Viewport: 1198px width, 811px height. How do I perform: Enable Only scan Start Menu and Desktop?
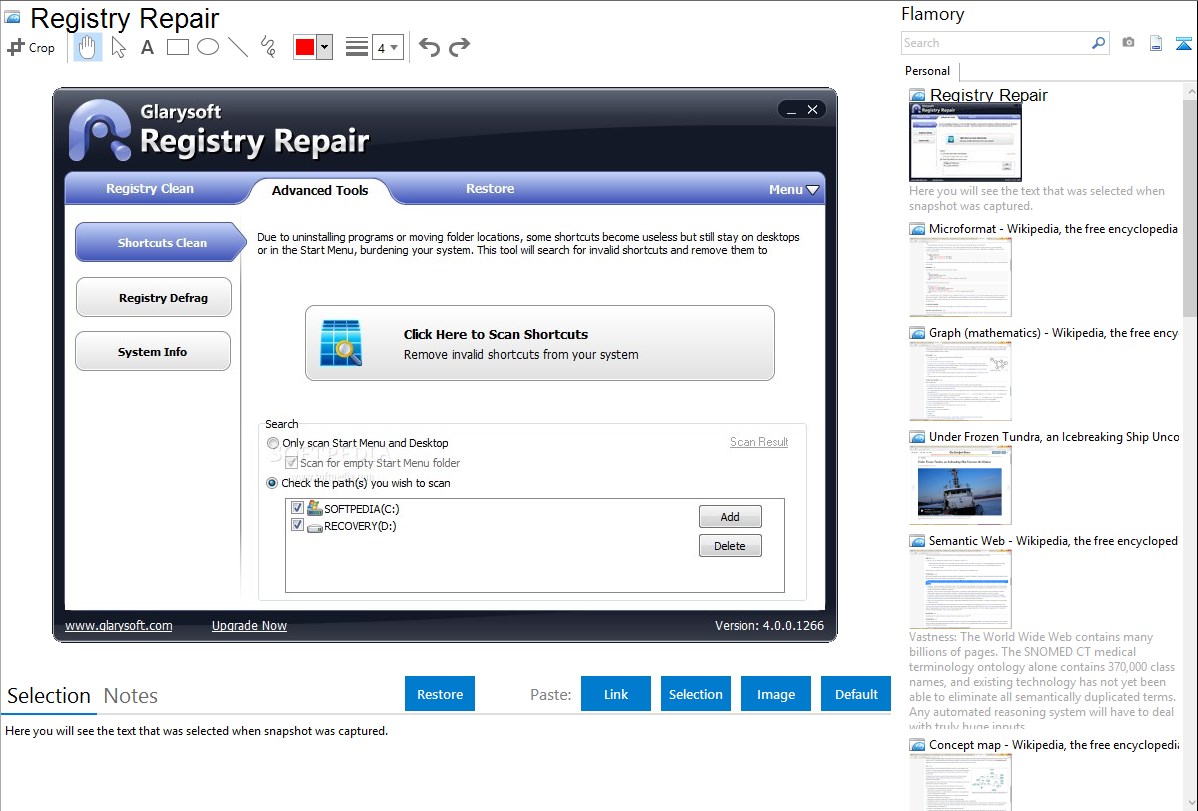point(273,443)
